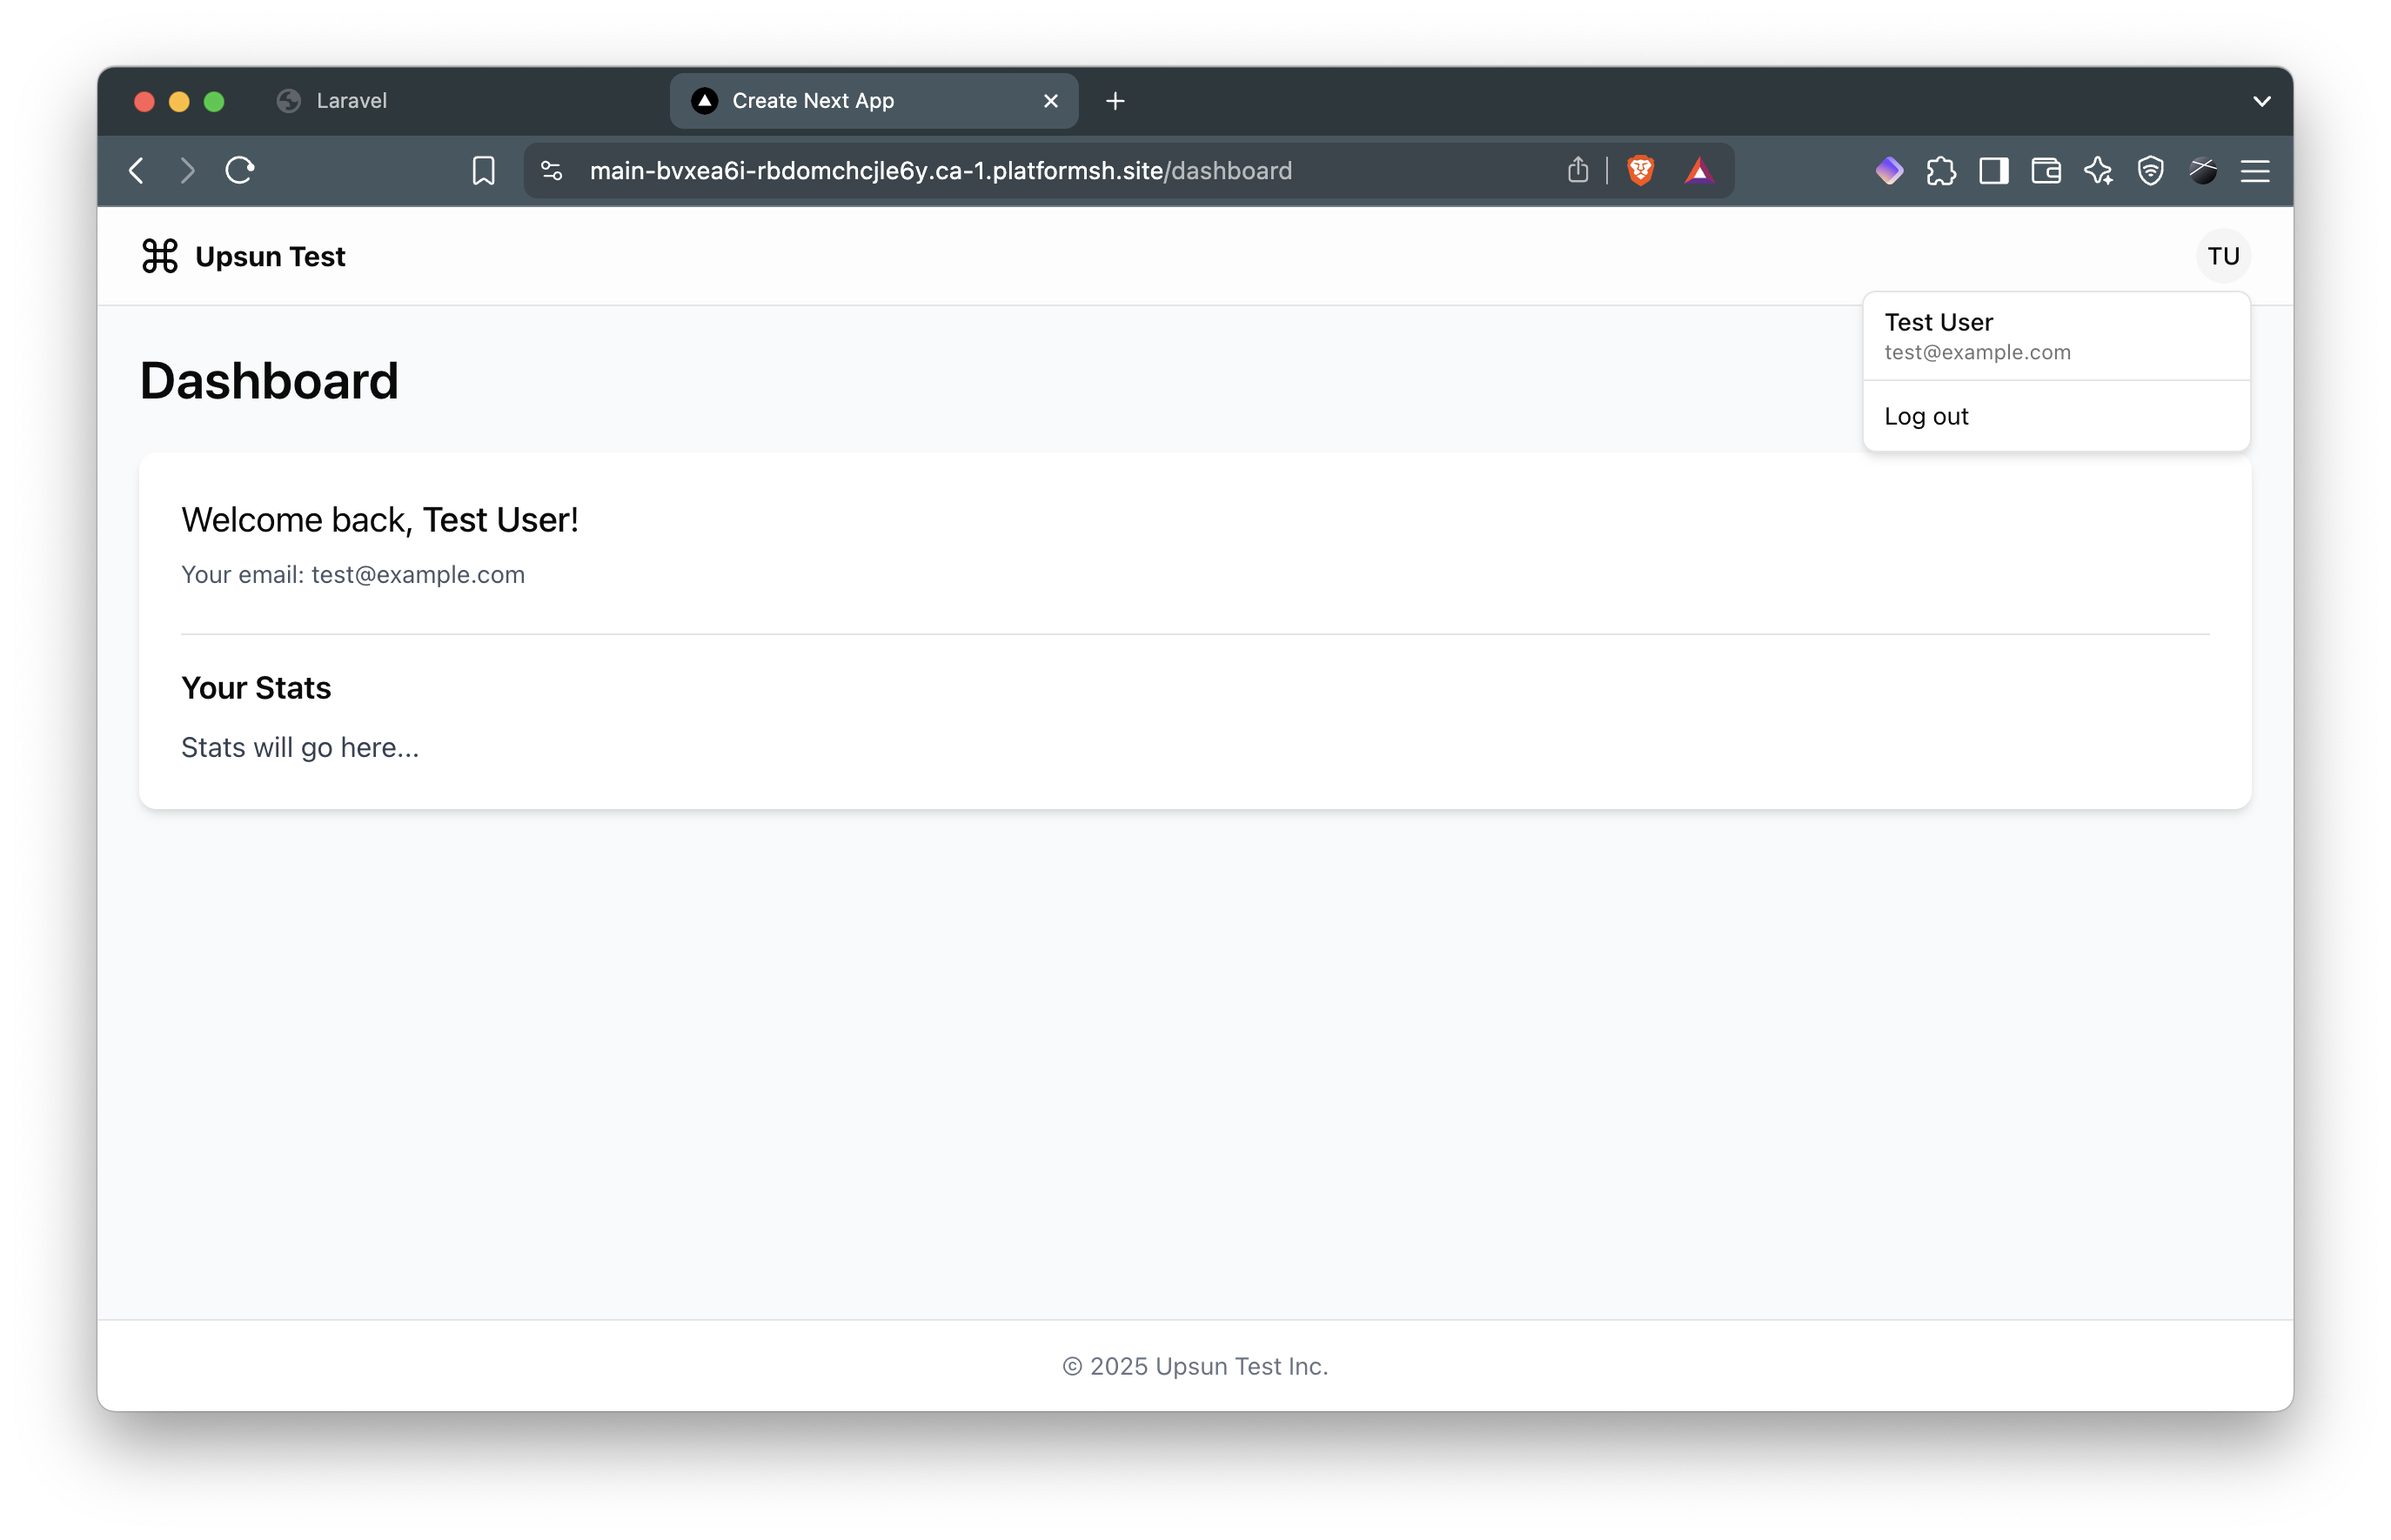Open site settings icon in address bar

[552, 171]
